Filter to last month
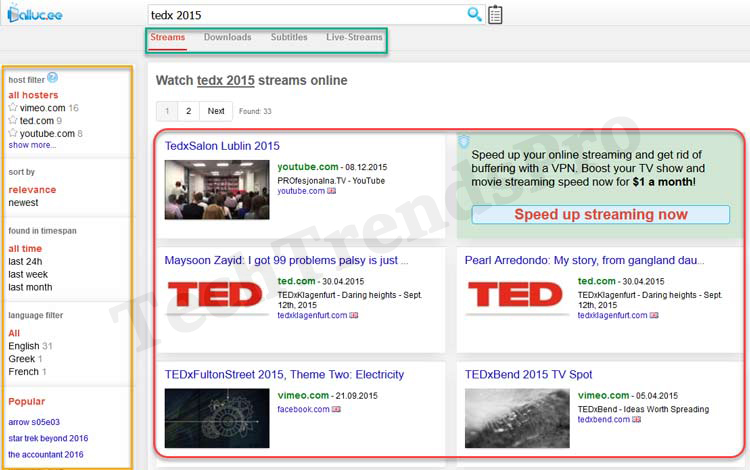750x470 pixels. click(30, 287)
